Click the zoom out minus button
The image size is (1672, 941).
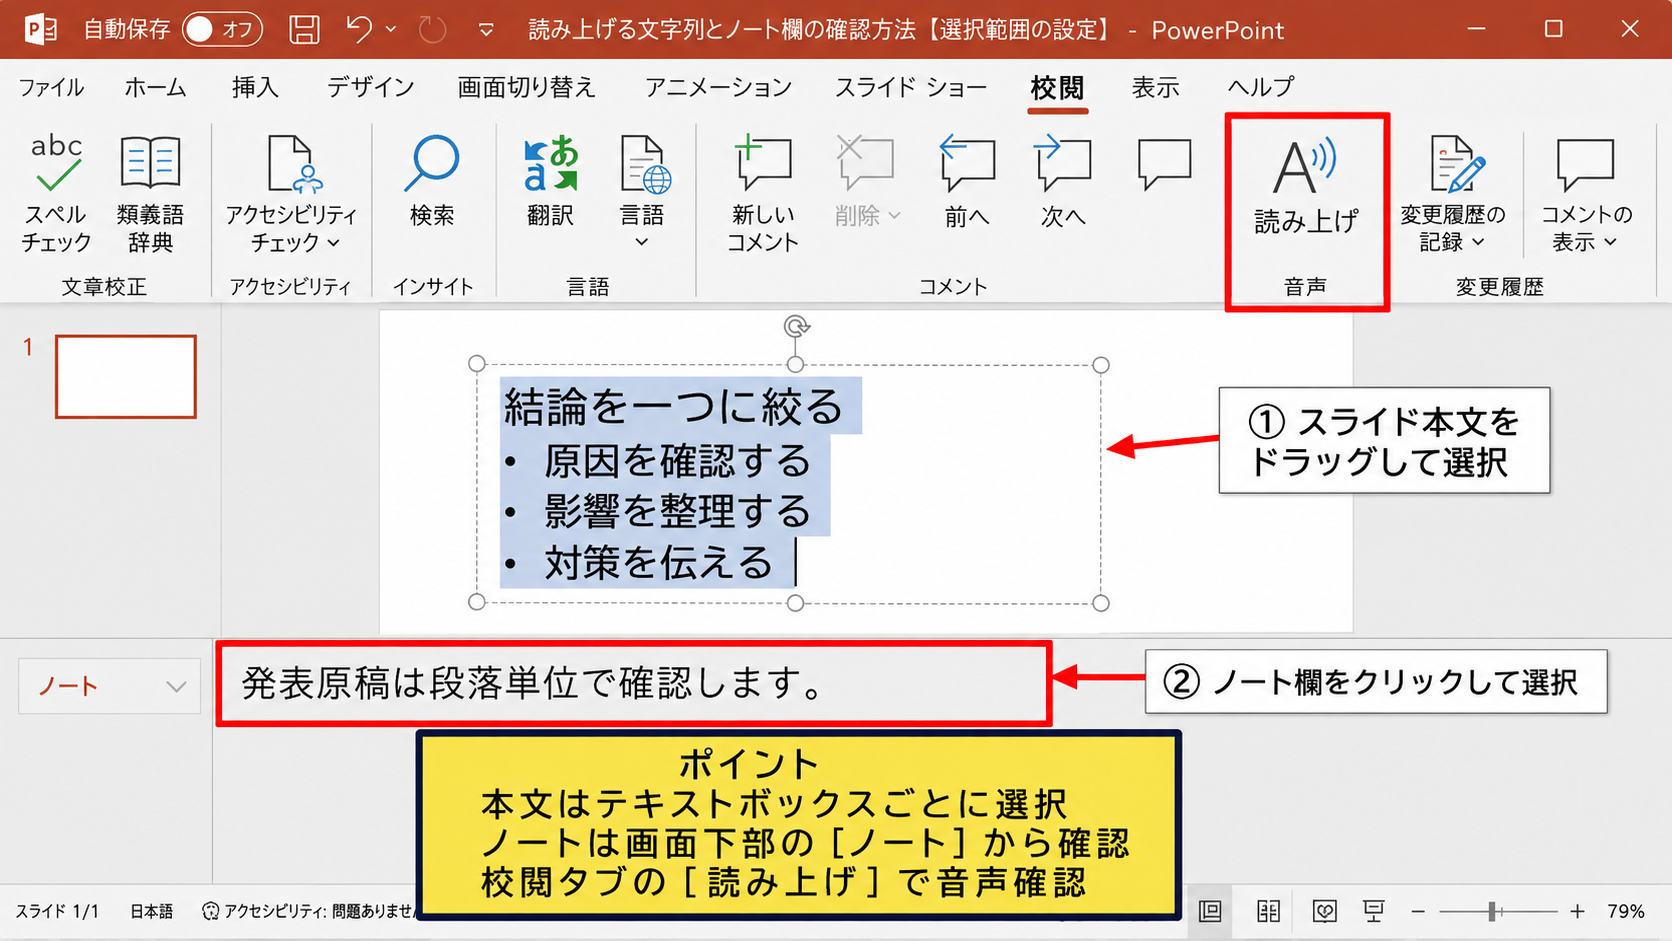(x=1418, y=911)
